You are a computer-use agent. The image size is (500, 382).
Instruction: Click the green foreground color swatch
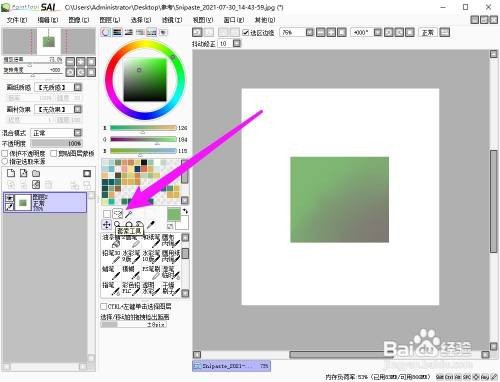(x=174, y=214)
